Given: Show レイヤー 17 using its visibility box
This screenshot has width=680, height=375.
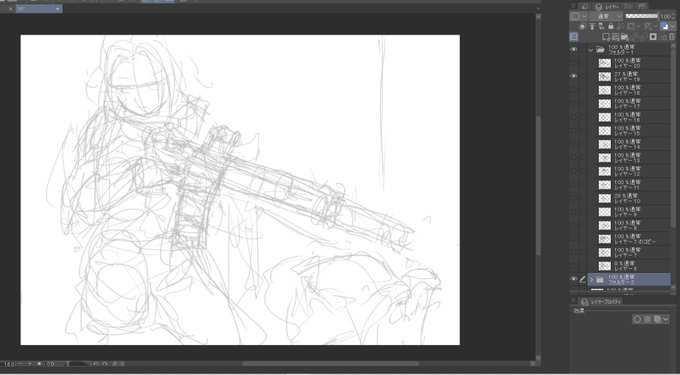Looking at the screenshot, I should tap(573, 104).
